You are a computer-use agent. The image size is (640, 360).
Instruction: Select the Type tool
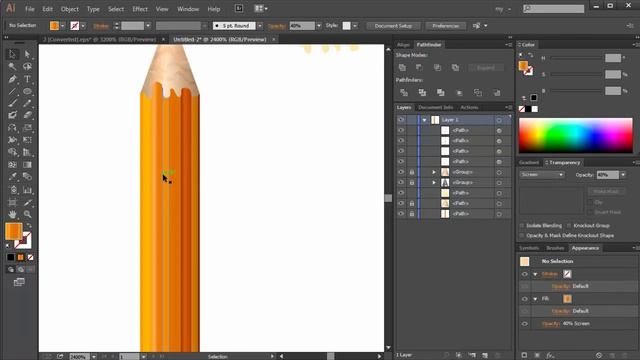click(x=27, y=79)
